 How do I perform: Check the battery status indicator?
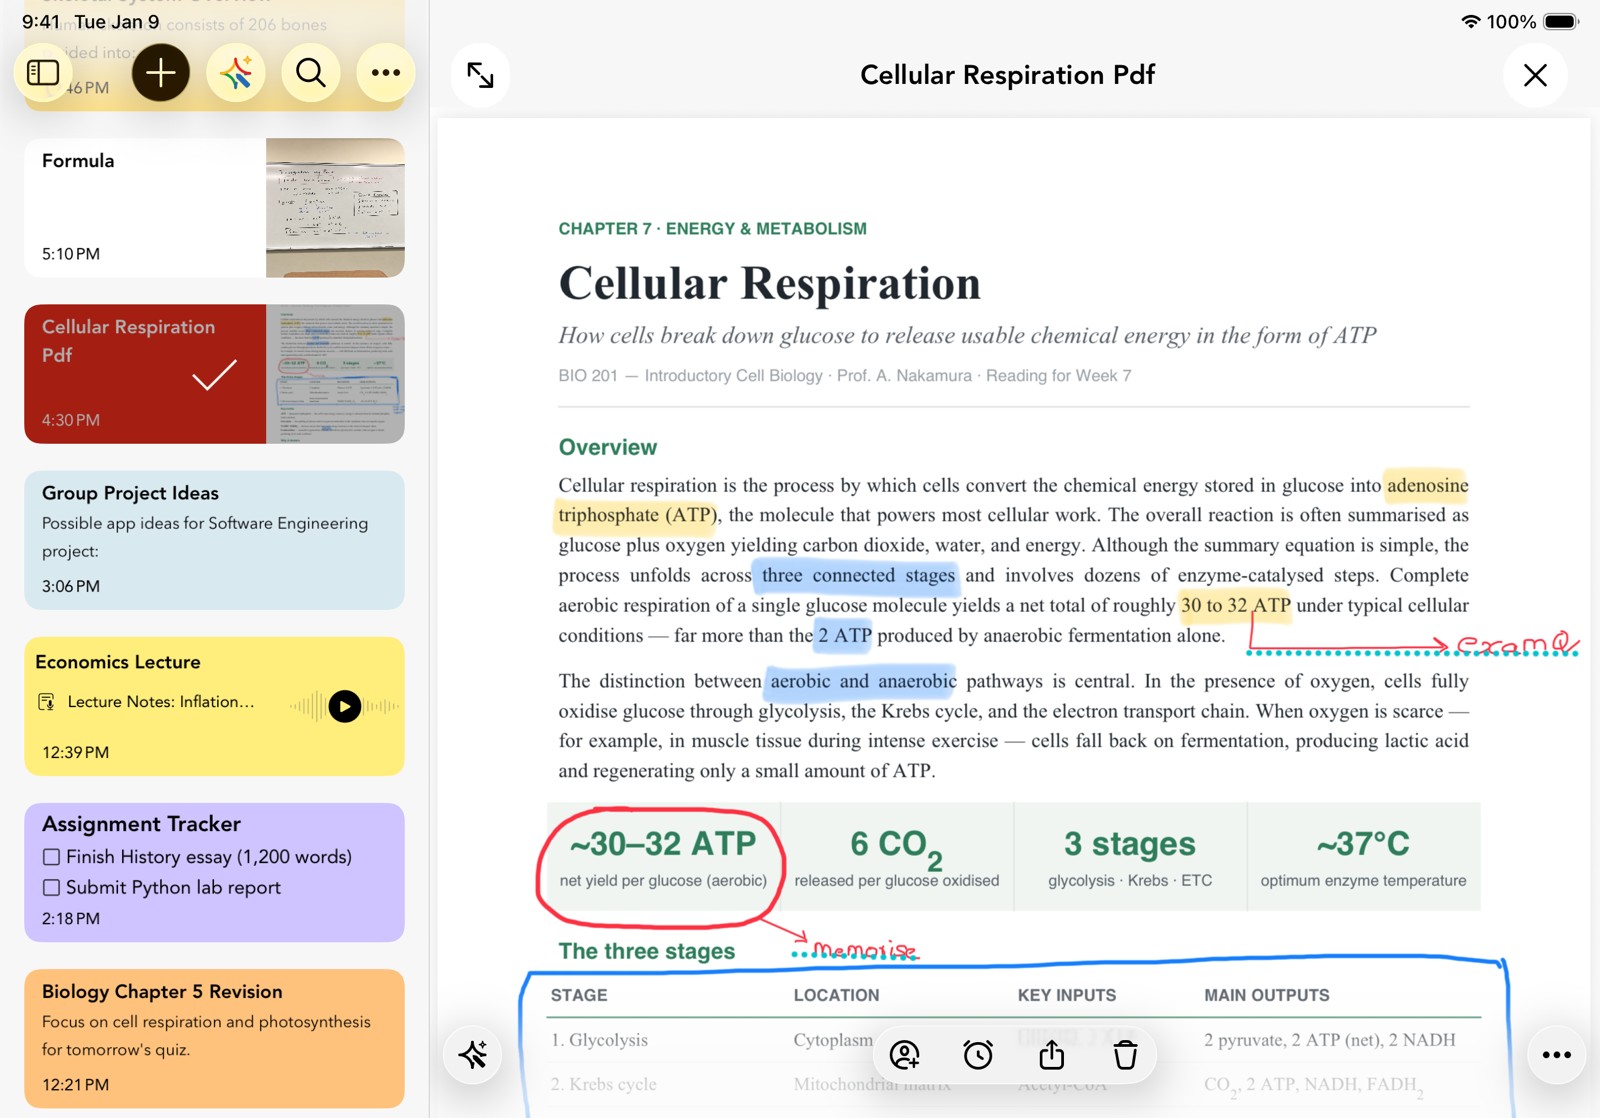[1561, 21]
